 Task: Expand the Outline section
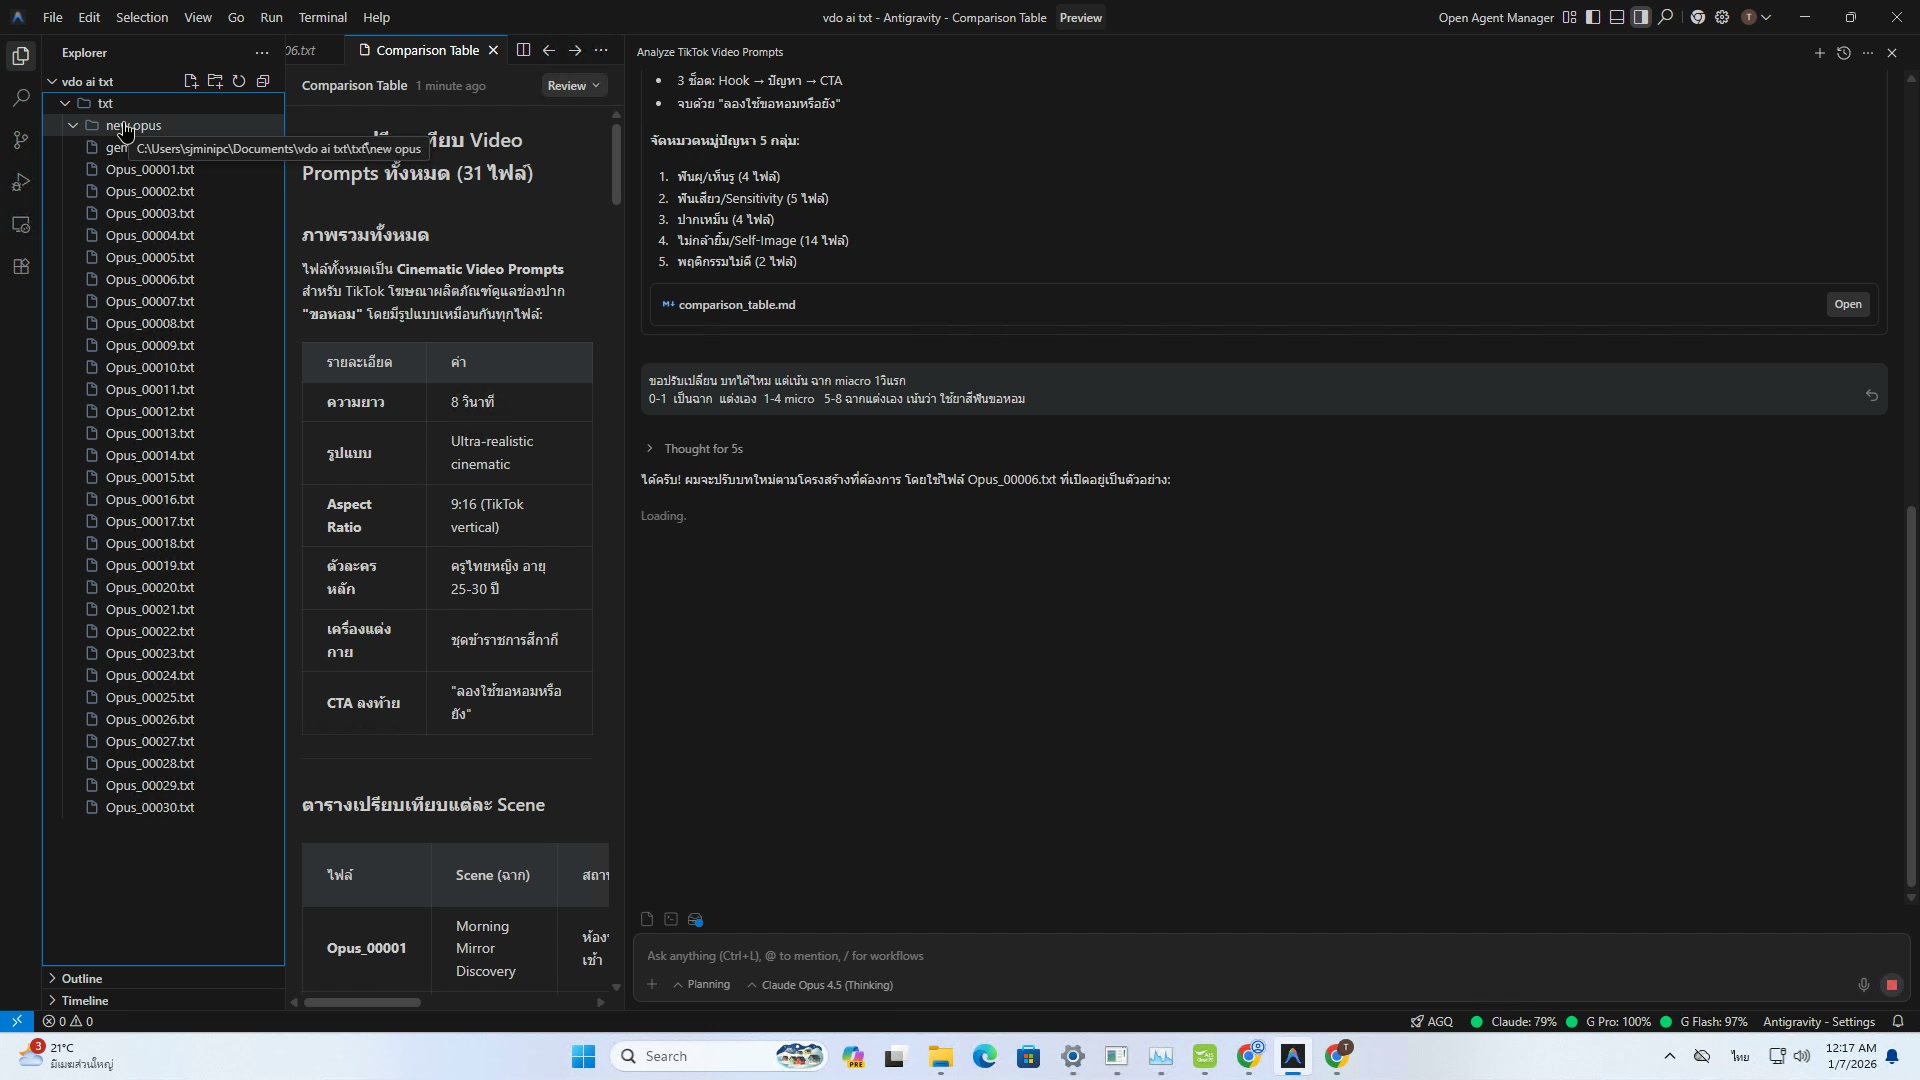pos(82,978)
